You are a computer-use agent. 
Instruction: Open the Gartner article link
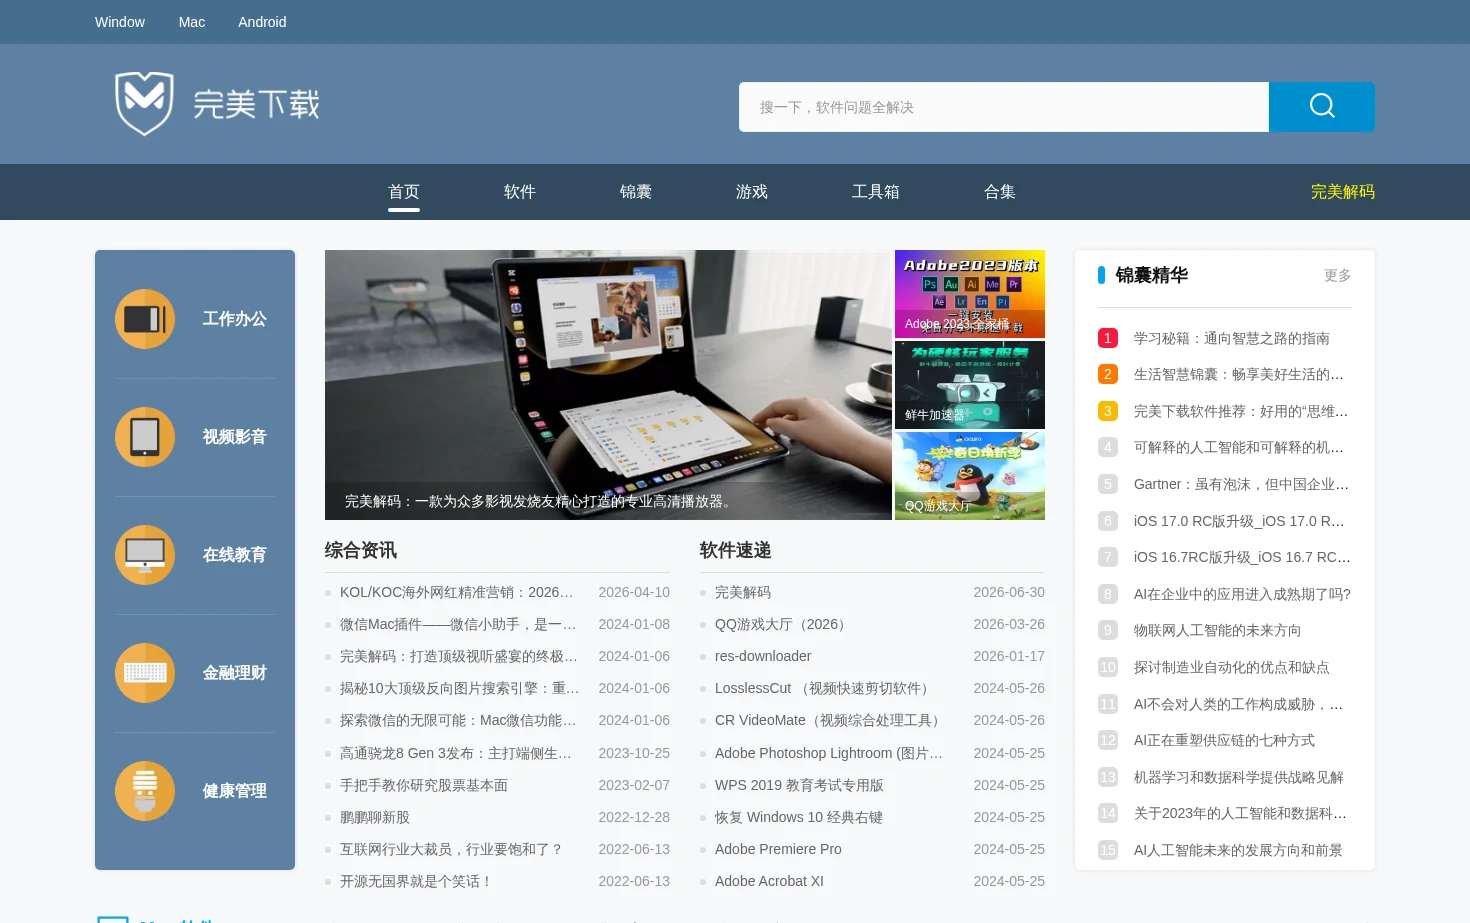(x=1241, y=485)
